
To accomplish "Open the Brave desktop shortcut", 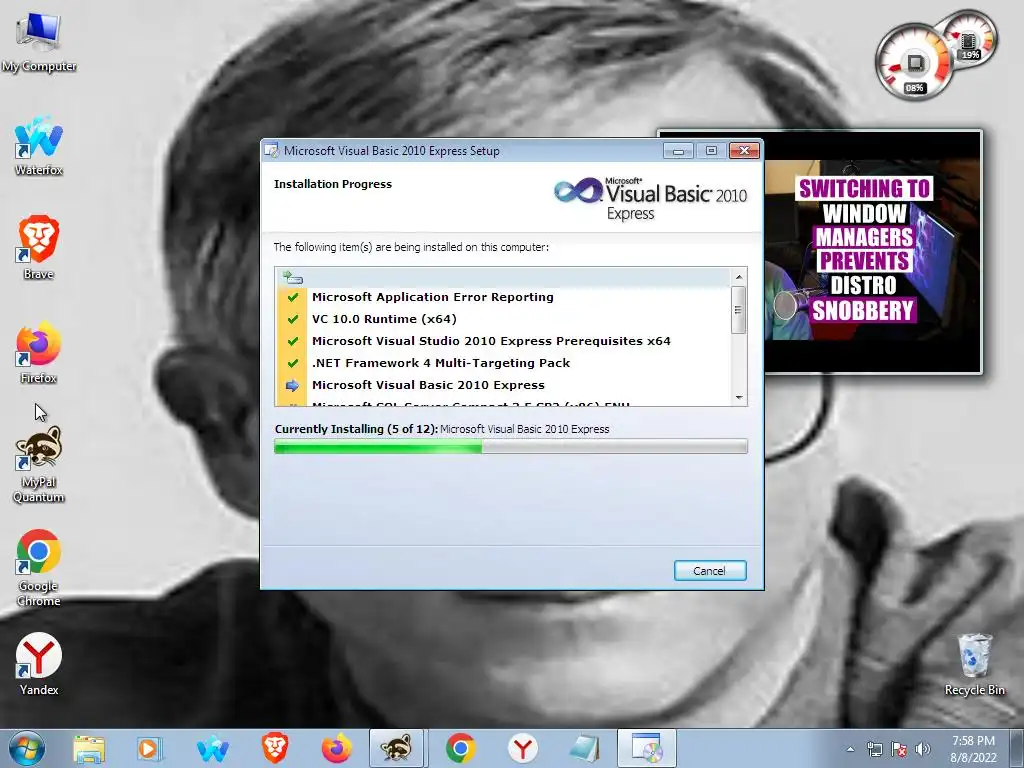I will (39, 248).
